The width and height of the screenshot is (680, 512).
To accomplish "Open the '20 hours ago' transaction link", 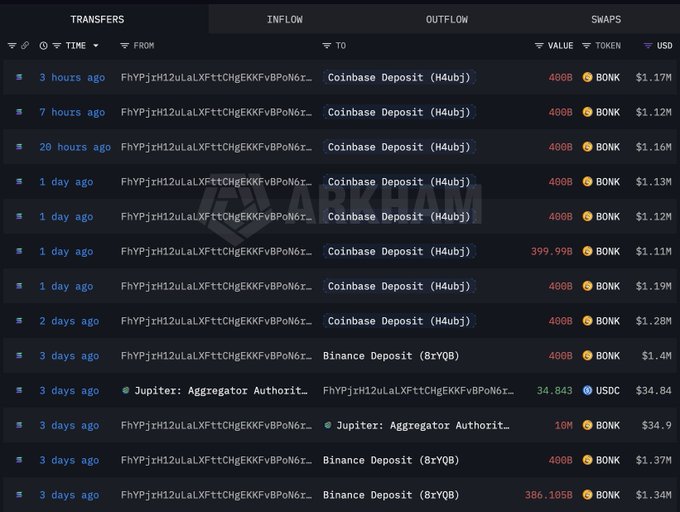I will pos(75,147).
